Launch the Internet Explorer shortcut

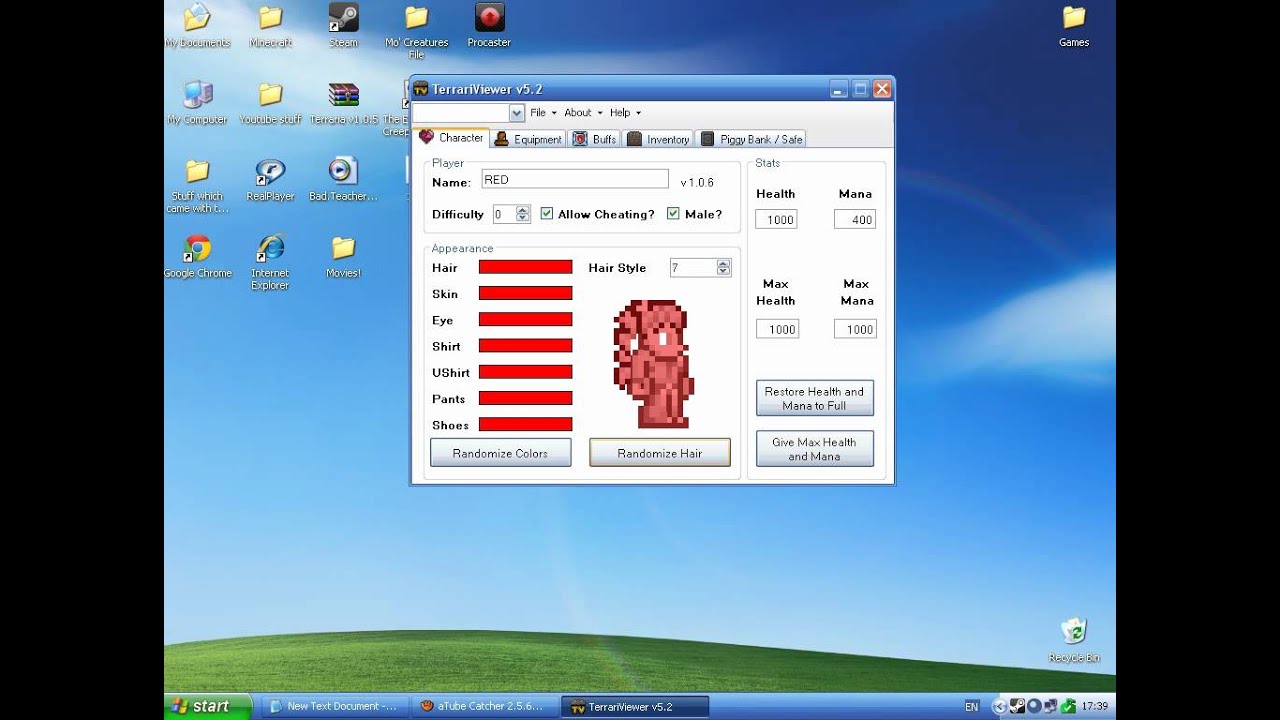tap(270, 263)
